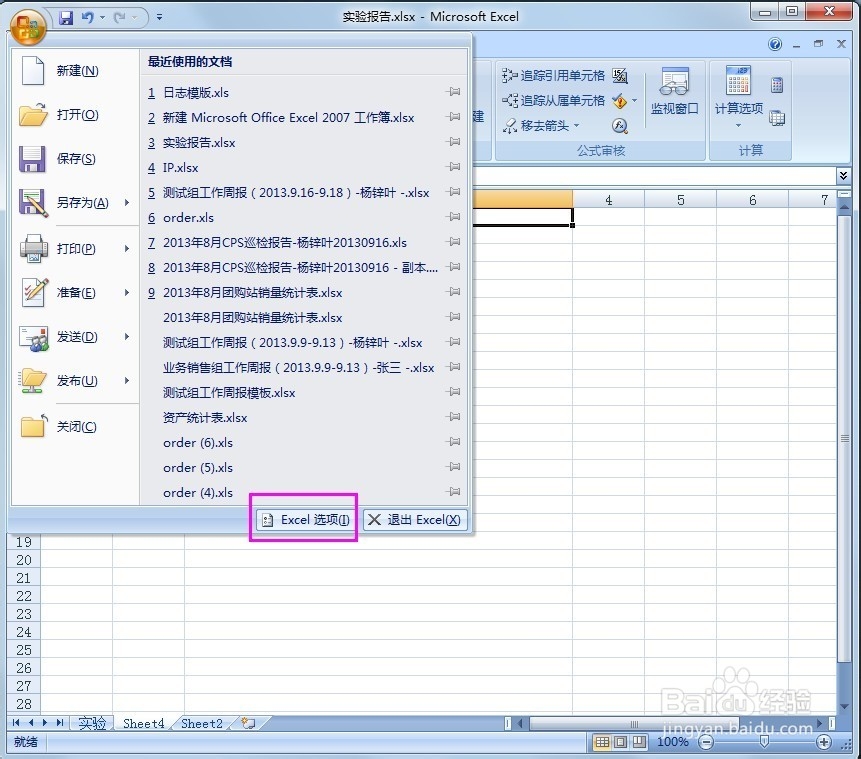Choose 准备(E) from the Office menu

point(75,293)
